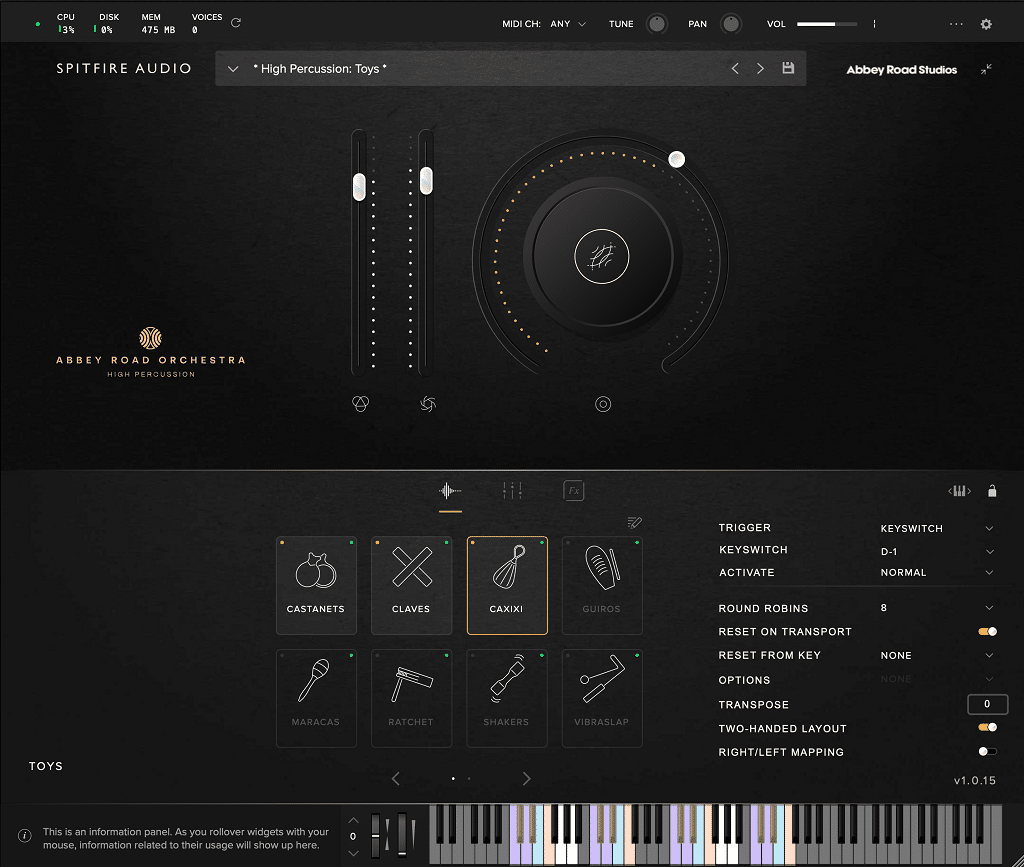Click the keyboard layout icon
1024x867 pixels.
tap(959, 491)
